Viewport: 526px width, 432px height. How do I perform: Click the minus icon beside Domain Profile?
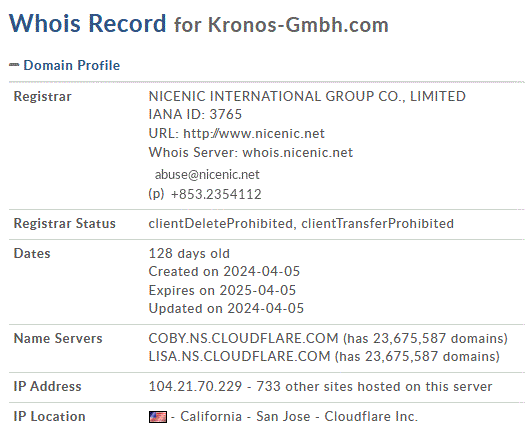pos(14,65)
